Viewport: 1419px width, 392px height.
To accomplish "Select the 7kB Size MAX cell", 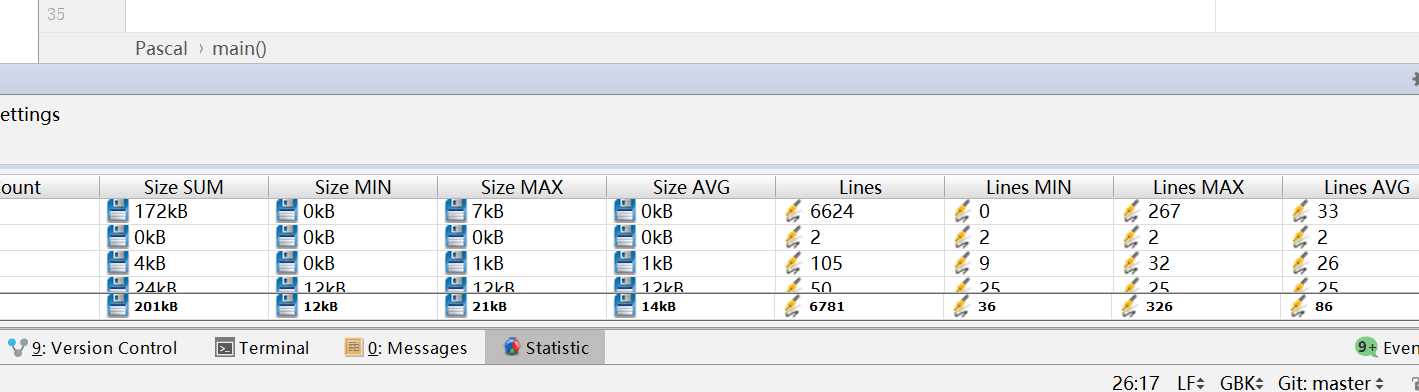I will click(x=522, y=211).
